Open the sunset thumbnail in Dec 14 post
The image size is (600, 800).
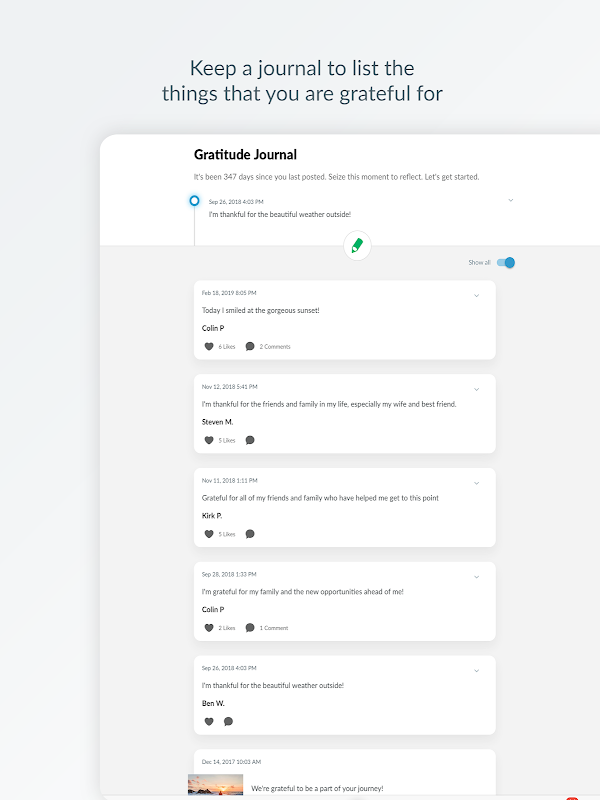click(215, 785)
